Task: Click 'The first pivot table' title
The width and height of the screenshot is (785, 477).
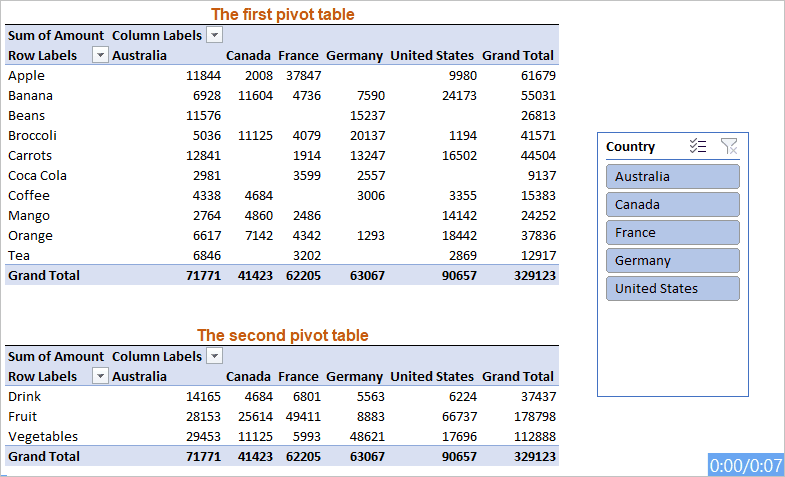Action: 282,14
